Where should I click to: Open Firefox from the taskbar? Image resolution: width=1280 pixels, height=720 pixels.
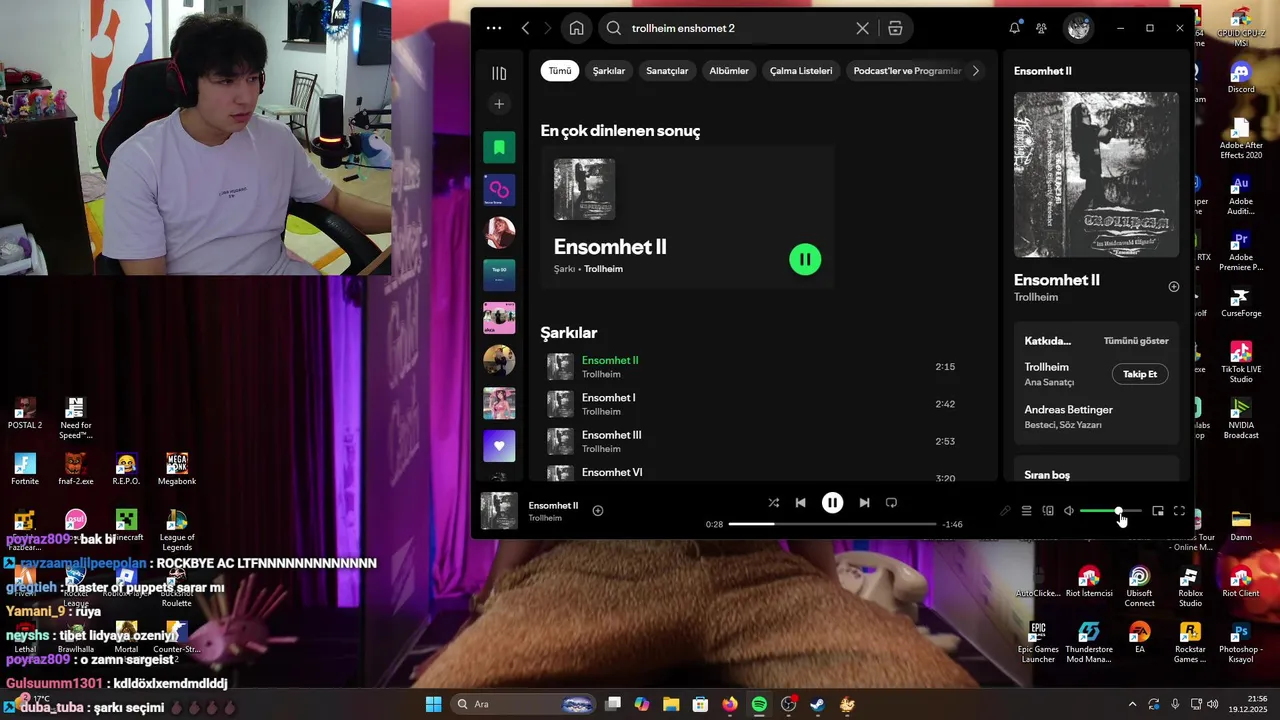(730, 704)
